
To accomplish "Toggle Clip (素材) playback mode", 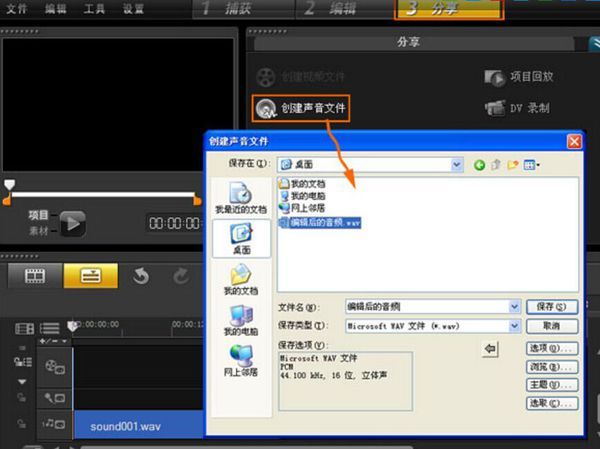I will (x=39, y=229).
